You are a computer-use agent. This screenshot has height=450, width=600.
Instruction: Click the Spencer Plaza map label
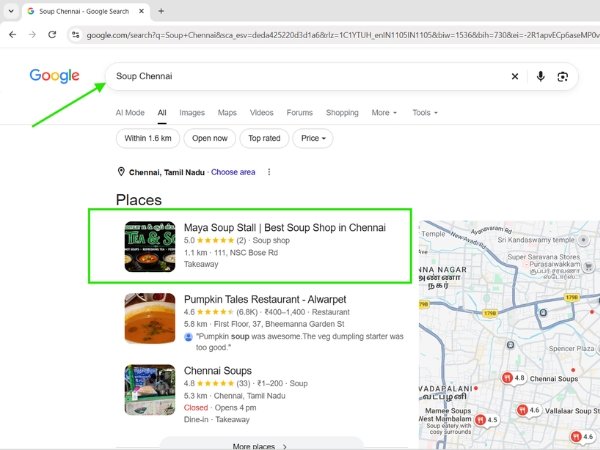click(571, 349)
